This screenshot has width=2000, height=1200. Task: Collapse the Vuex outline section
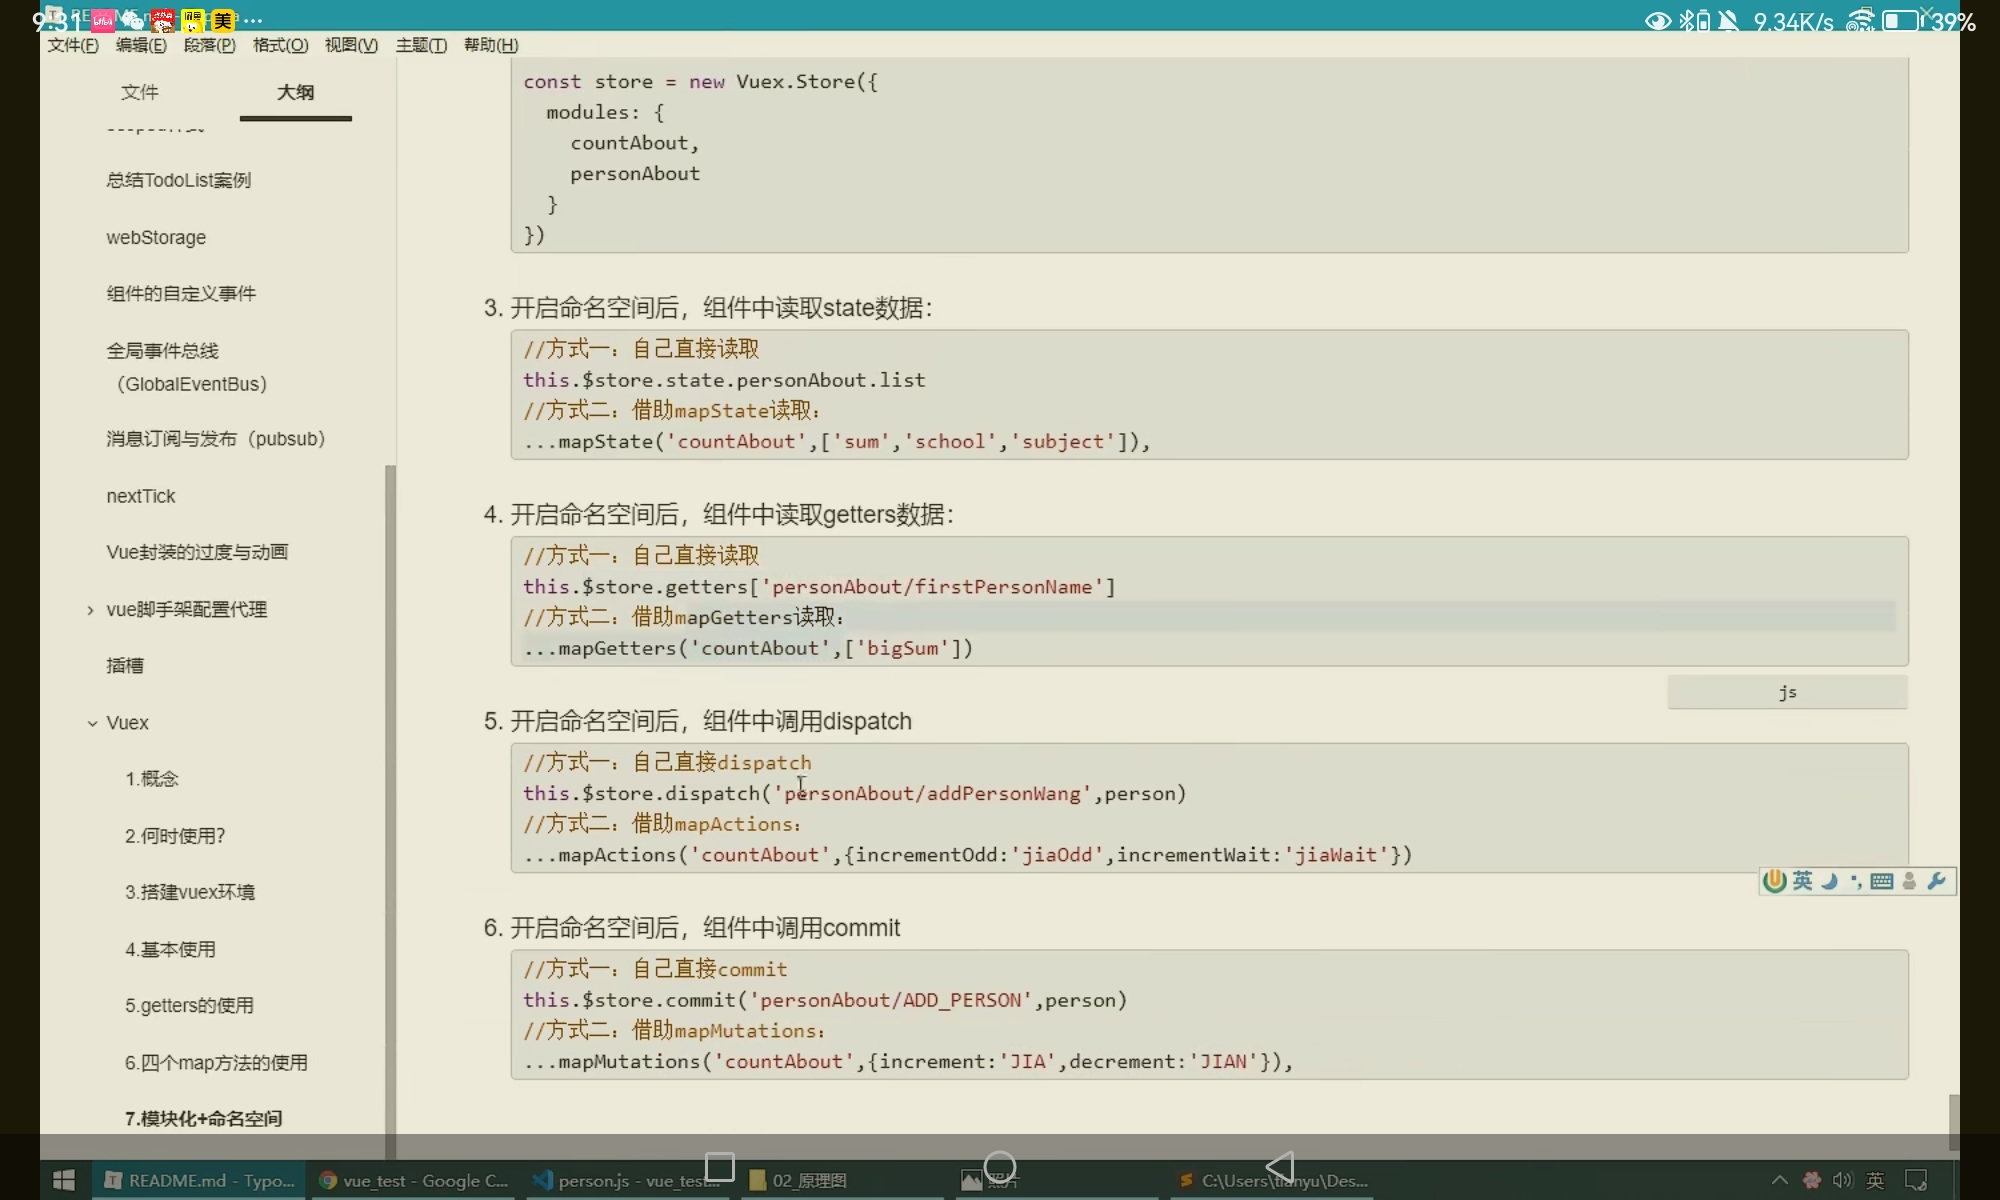pyautogui.click(x=92, y=723)
